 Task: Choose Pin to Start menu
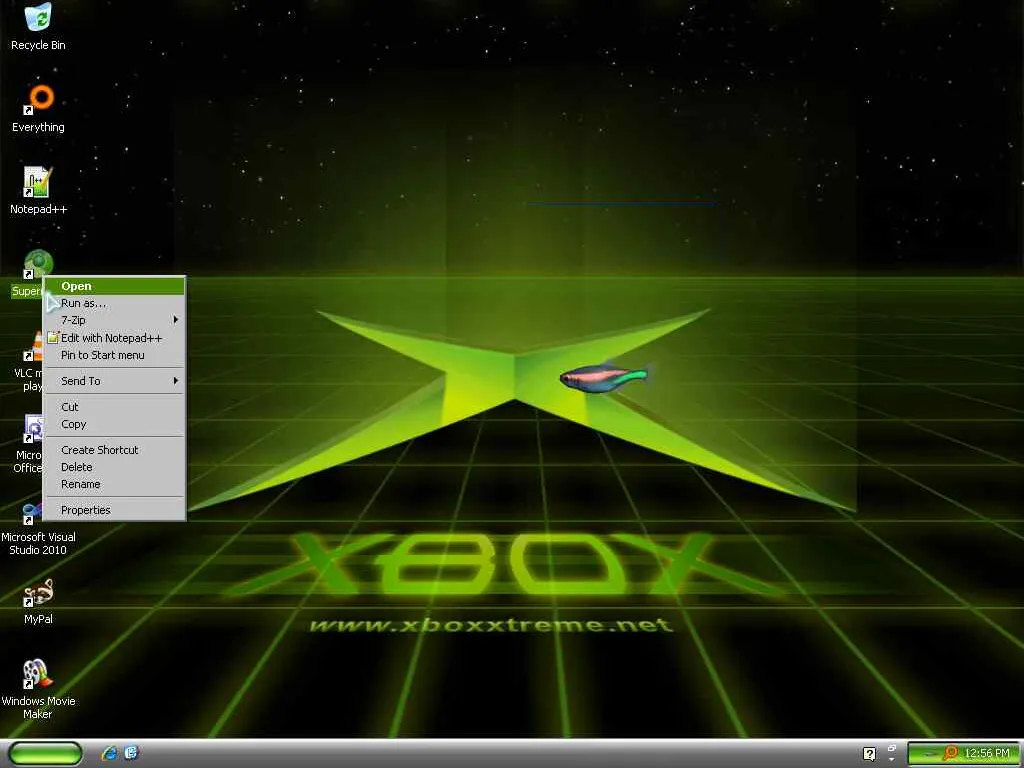click(x=115, y=355)
